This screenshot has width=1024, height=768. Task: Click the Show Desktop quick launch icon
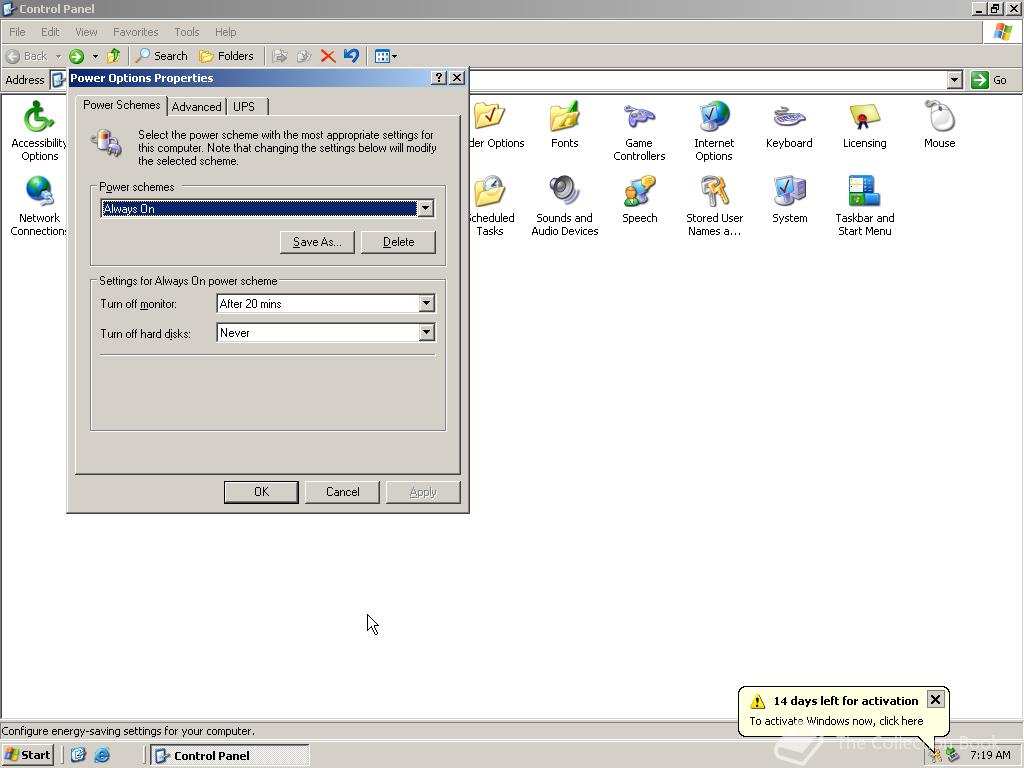tap(78, 755)
